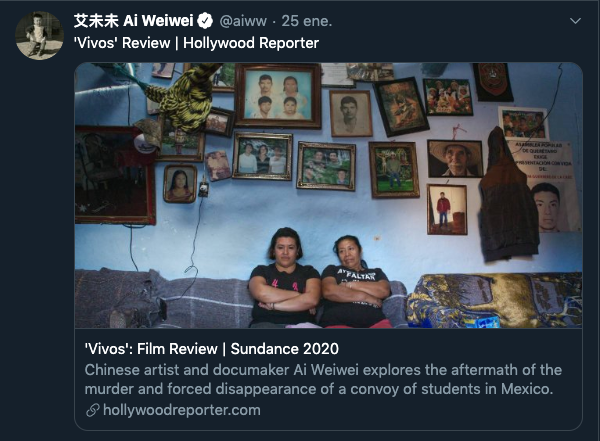This screenshot has height=441, width=600.
Task: Click the 'Vivos': Film Review card headline
Action: click(x=212, y=349)
